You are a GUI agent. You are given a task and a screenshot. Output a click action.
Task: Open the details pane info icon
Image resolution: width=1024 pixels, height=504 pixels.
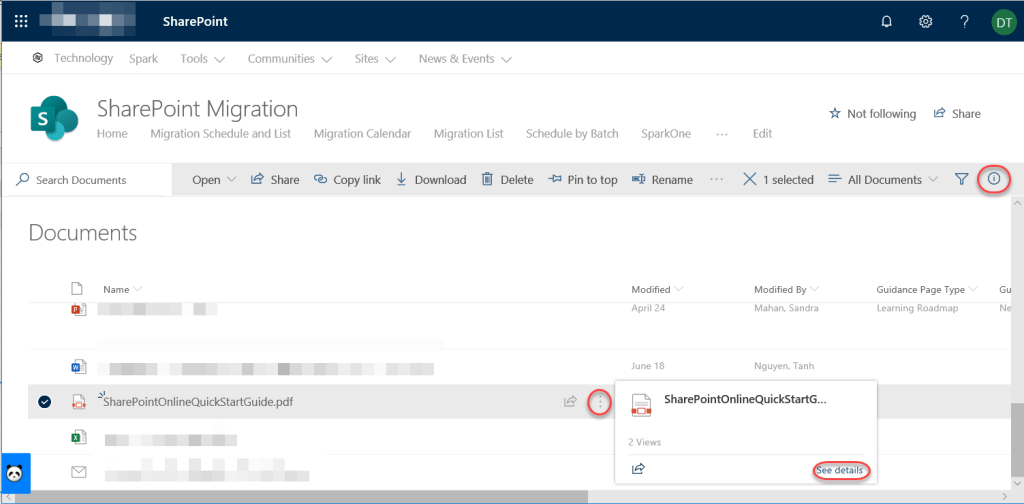pos(994,178)
